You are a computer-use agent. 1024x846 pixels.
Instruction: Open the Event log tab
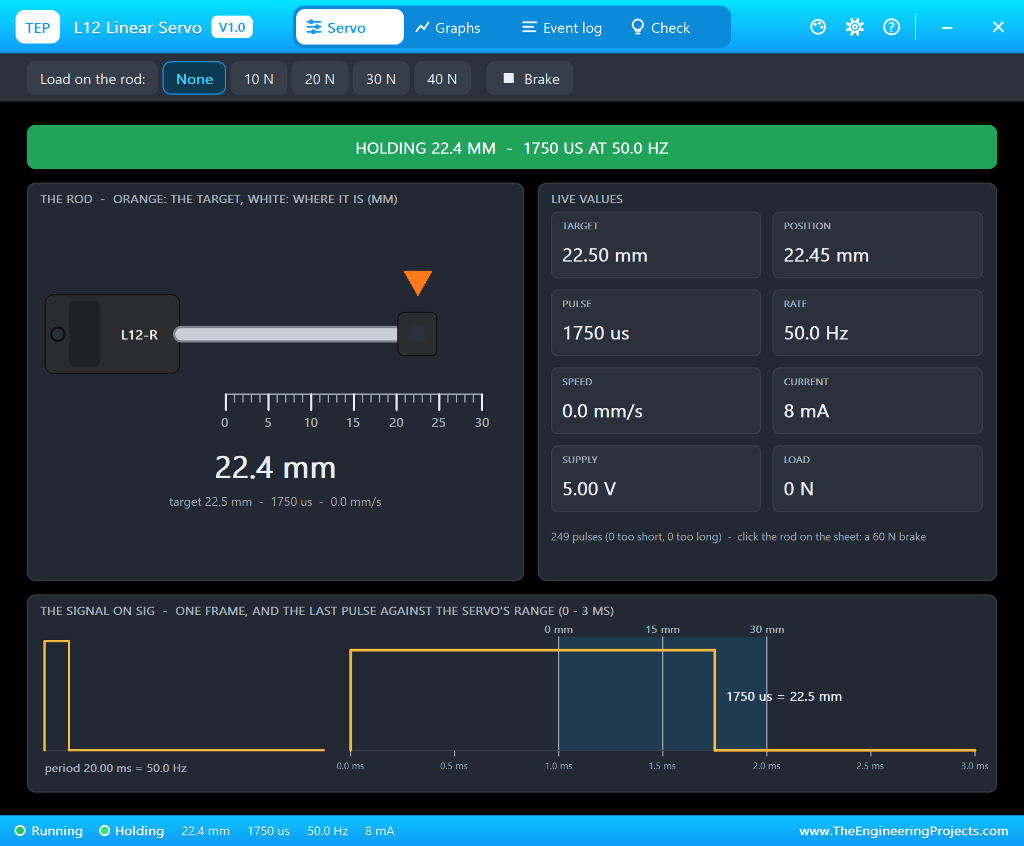tap(562, 27)
